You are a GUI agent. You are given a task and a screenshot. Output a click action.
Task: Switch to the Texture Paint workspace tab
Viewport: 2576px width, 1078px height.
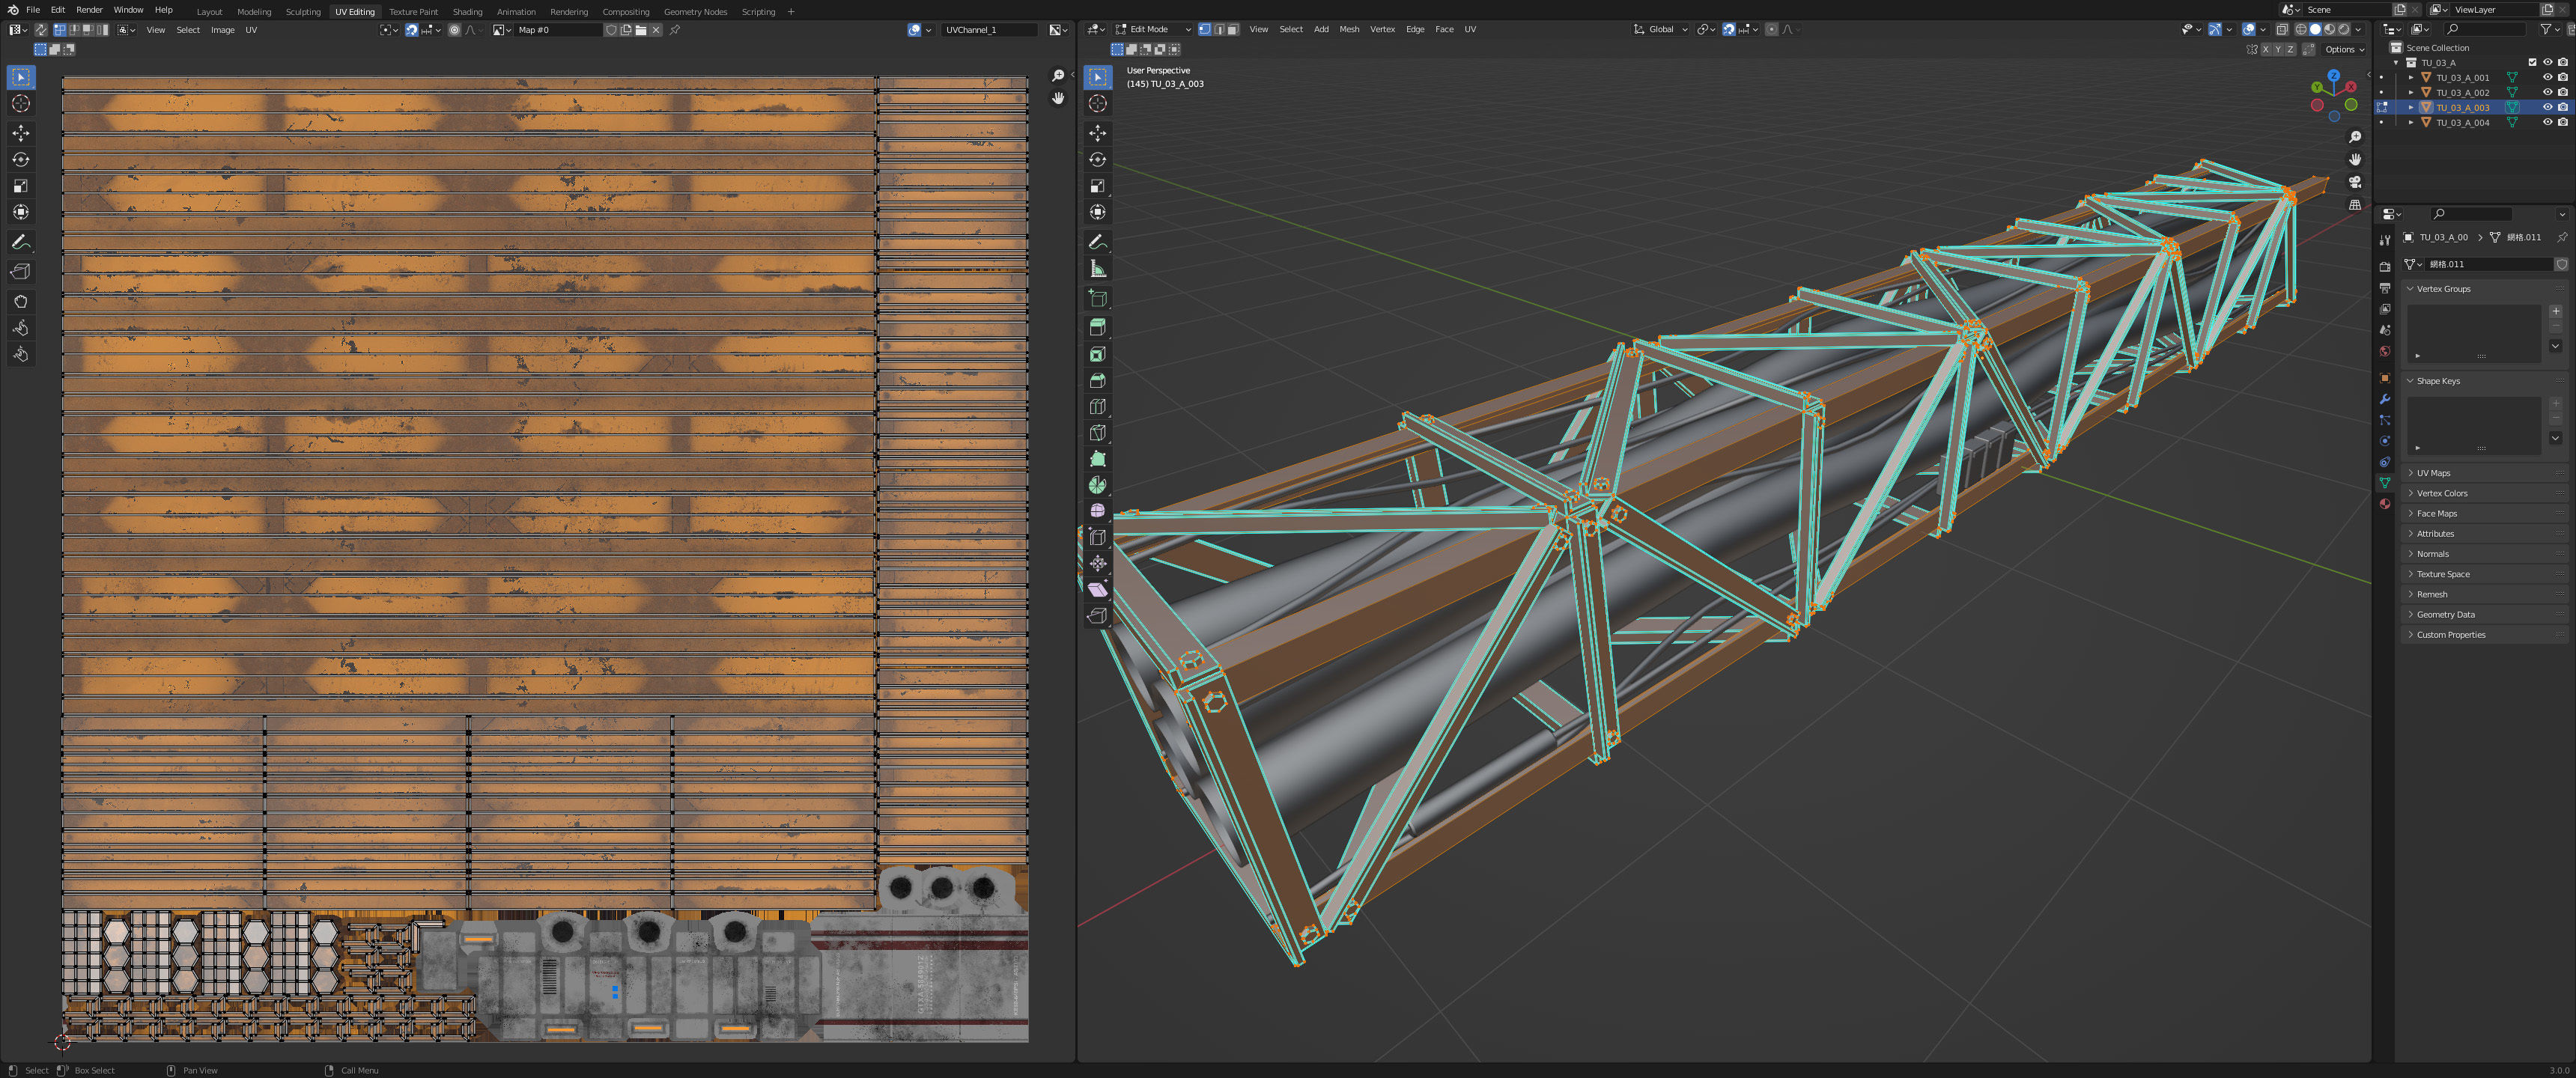[413, 12]
